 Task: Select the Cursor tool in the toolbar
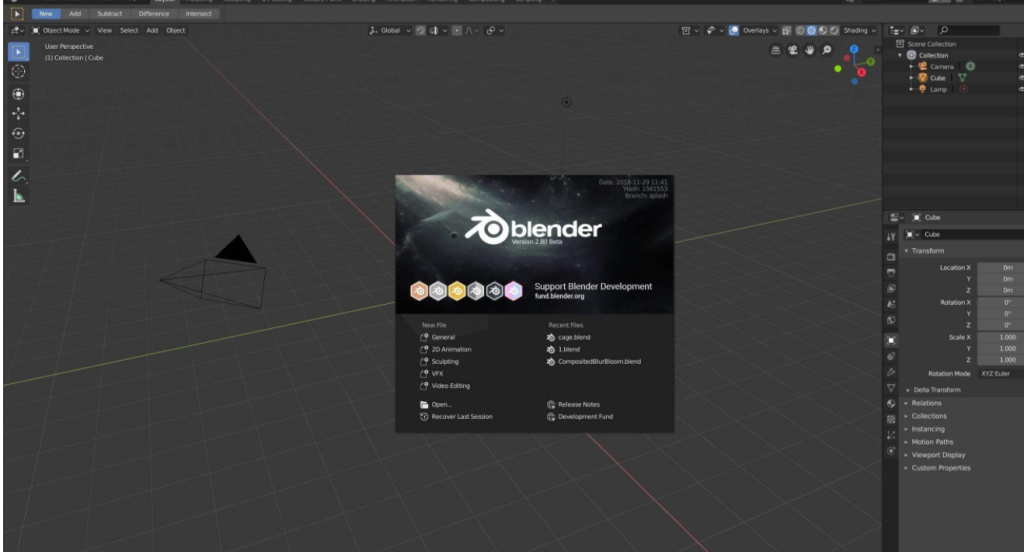point(18,72)
